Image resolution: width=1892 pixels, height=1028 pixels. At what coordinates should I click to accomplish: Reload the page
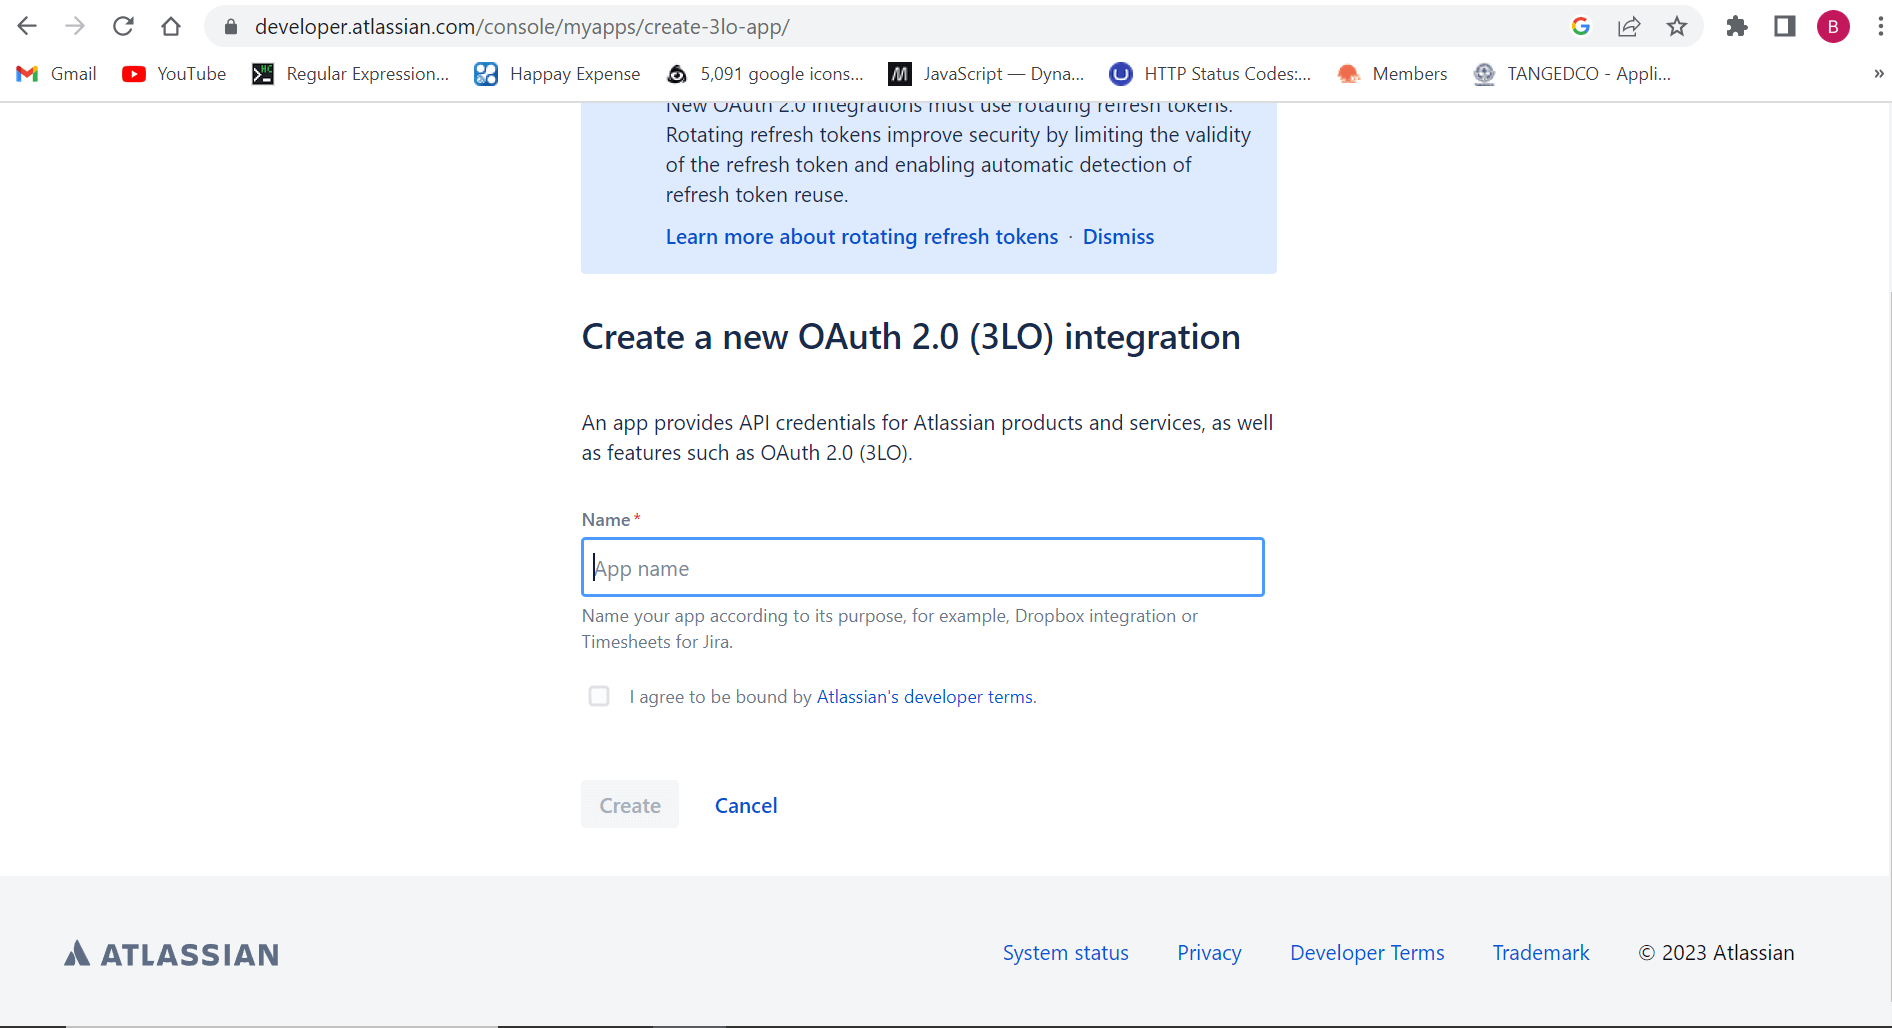[x=123, y=26]
